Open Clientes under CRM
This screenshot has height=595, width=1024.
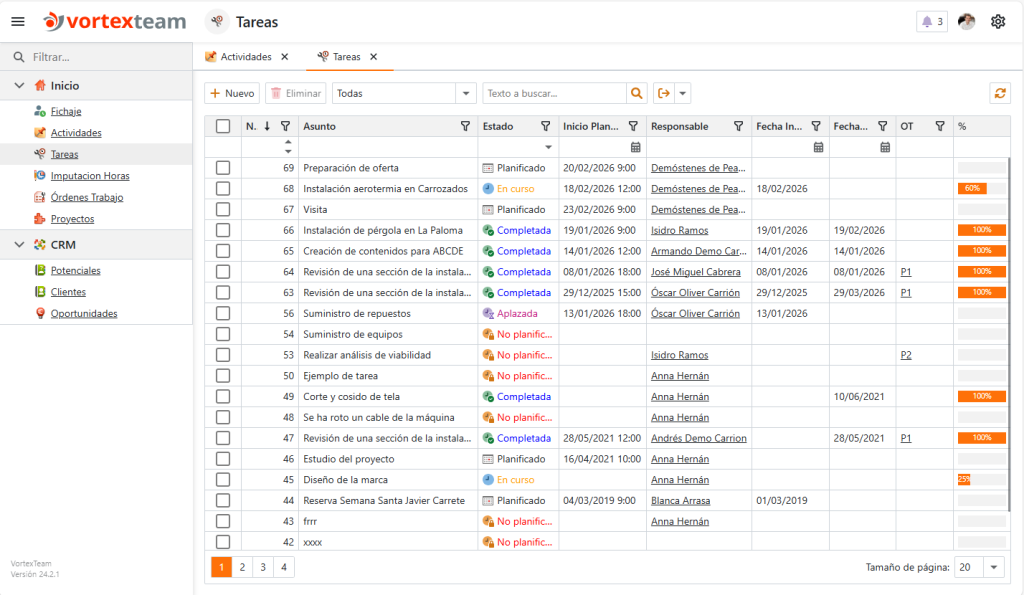click(69, 292)
